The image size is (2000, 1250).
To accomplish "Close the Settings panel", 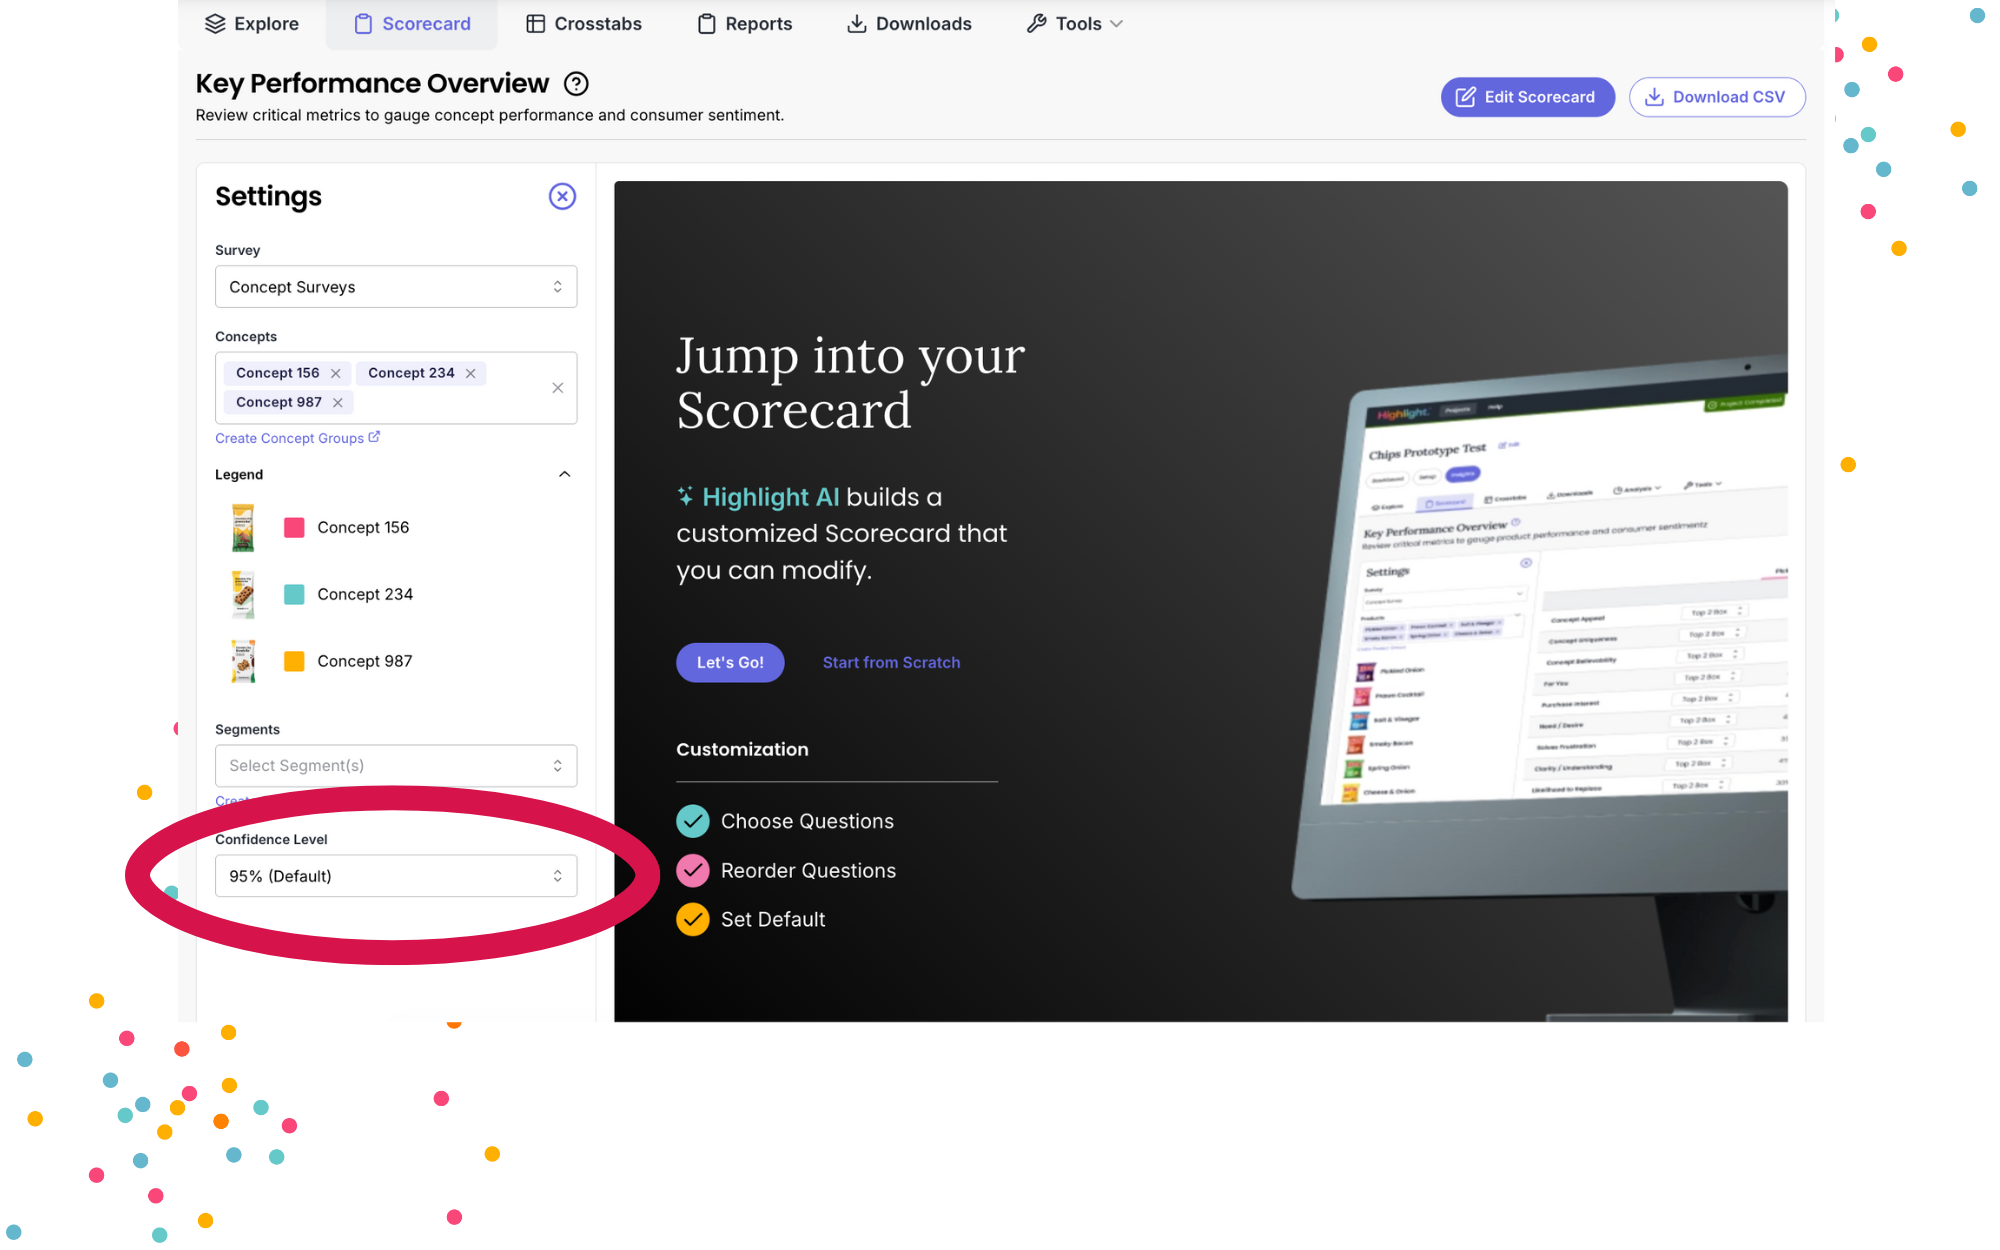I will 562,196.
